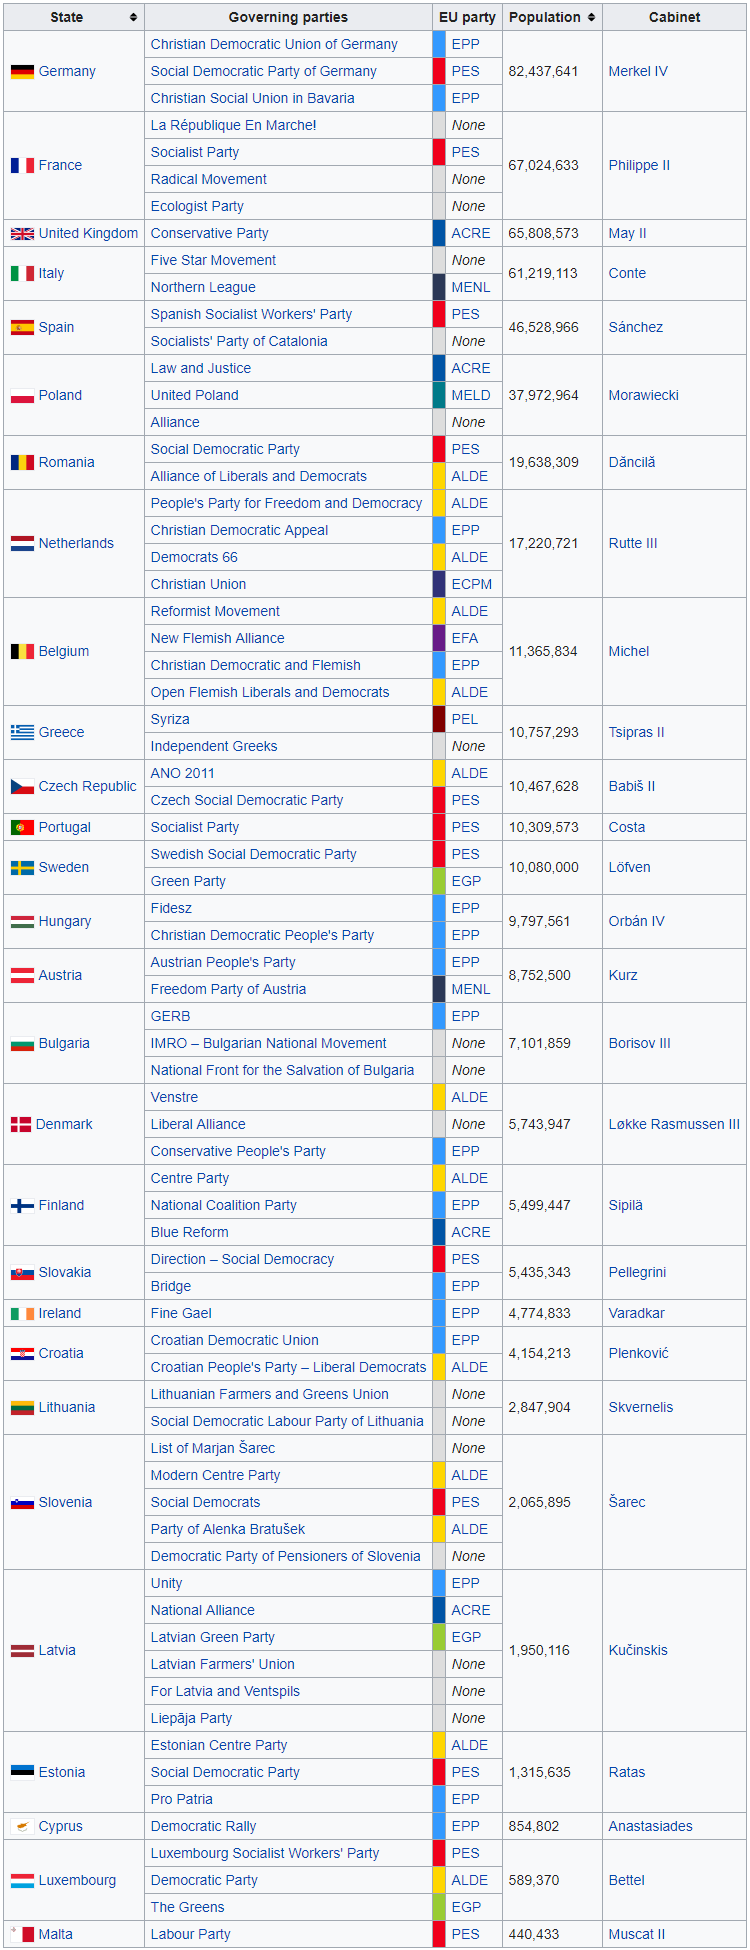Click the Governing parties column header
Viewport: 750px width, 1950px height.
[x=288, y=18]
